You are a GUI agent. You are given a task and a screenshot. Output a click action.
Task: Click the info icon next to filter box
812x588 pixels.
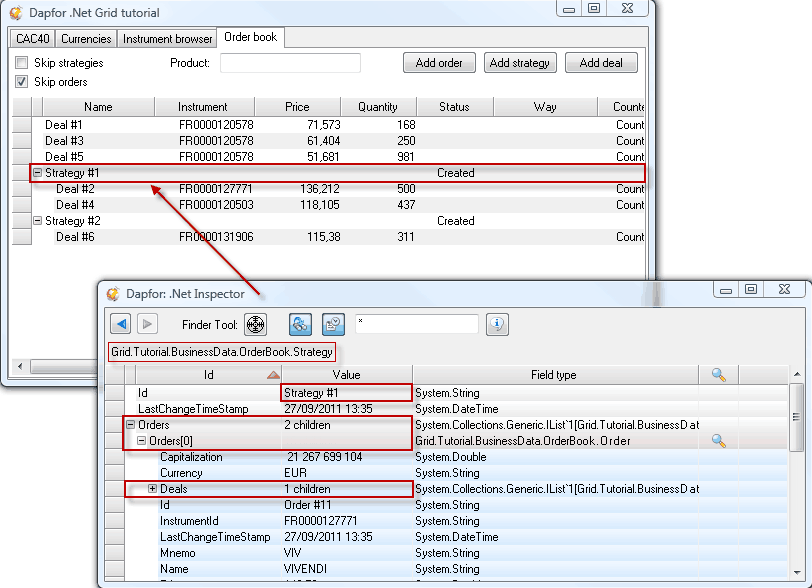click(x=497, y=324)
